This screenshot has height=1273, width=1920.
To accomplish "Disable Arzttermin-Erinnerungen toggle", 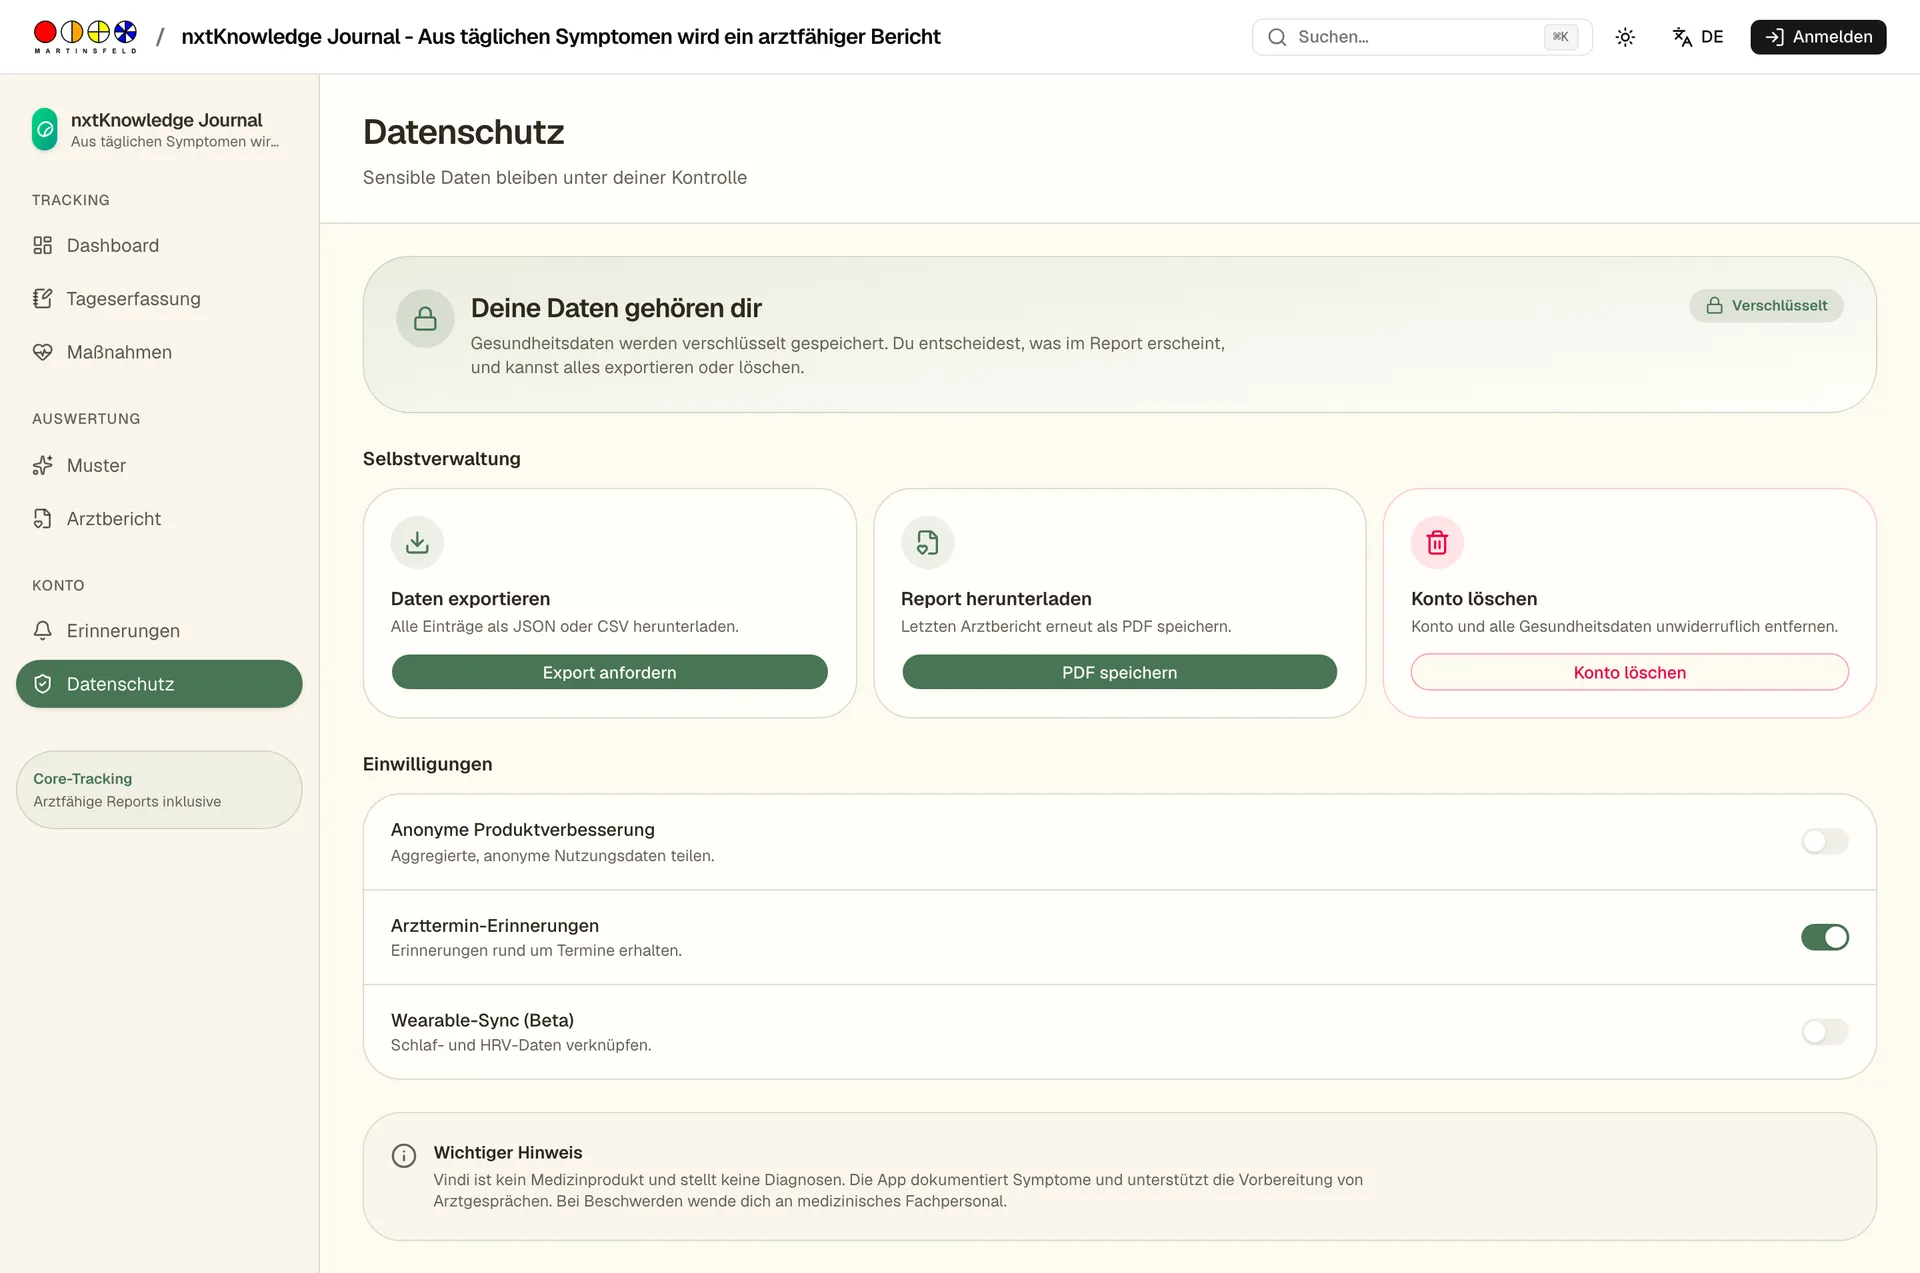I will [x=1825, y=937].
